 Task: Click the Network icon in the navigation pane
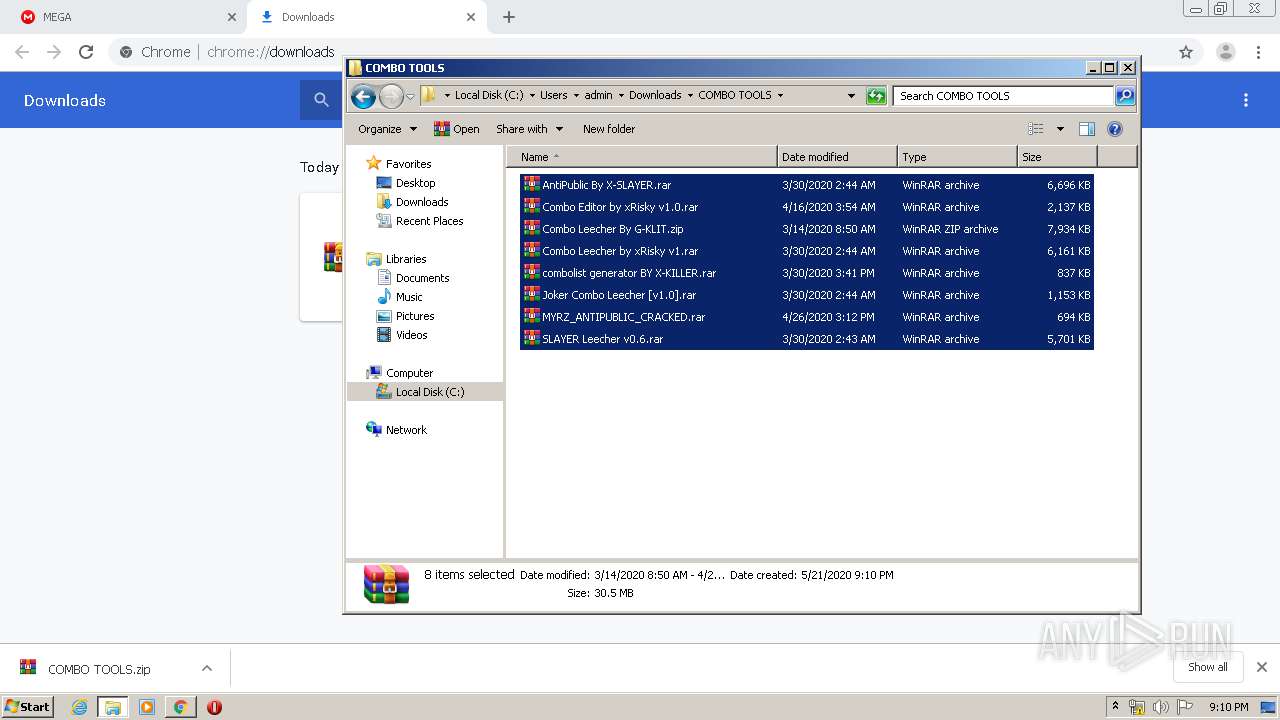point(374,430)
